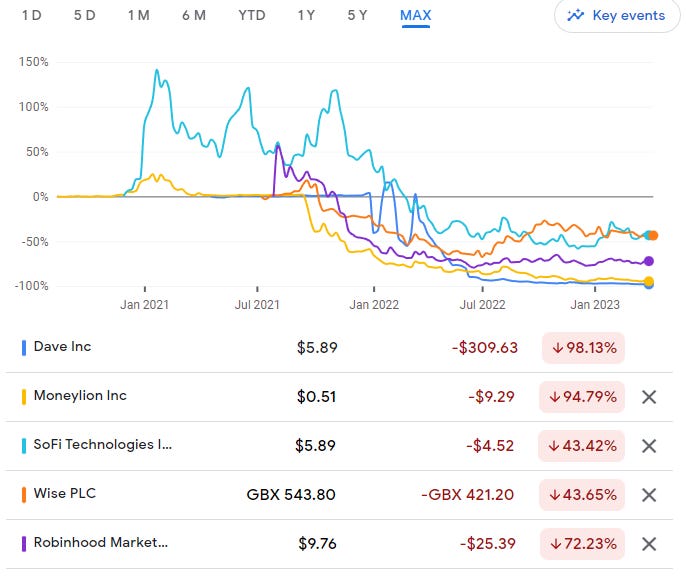Open the 5Y range tab
686x578 pixels.
click(x=357, y=15)
